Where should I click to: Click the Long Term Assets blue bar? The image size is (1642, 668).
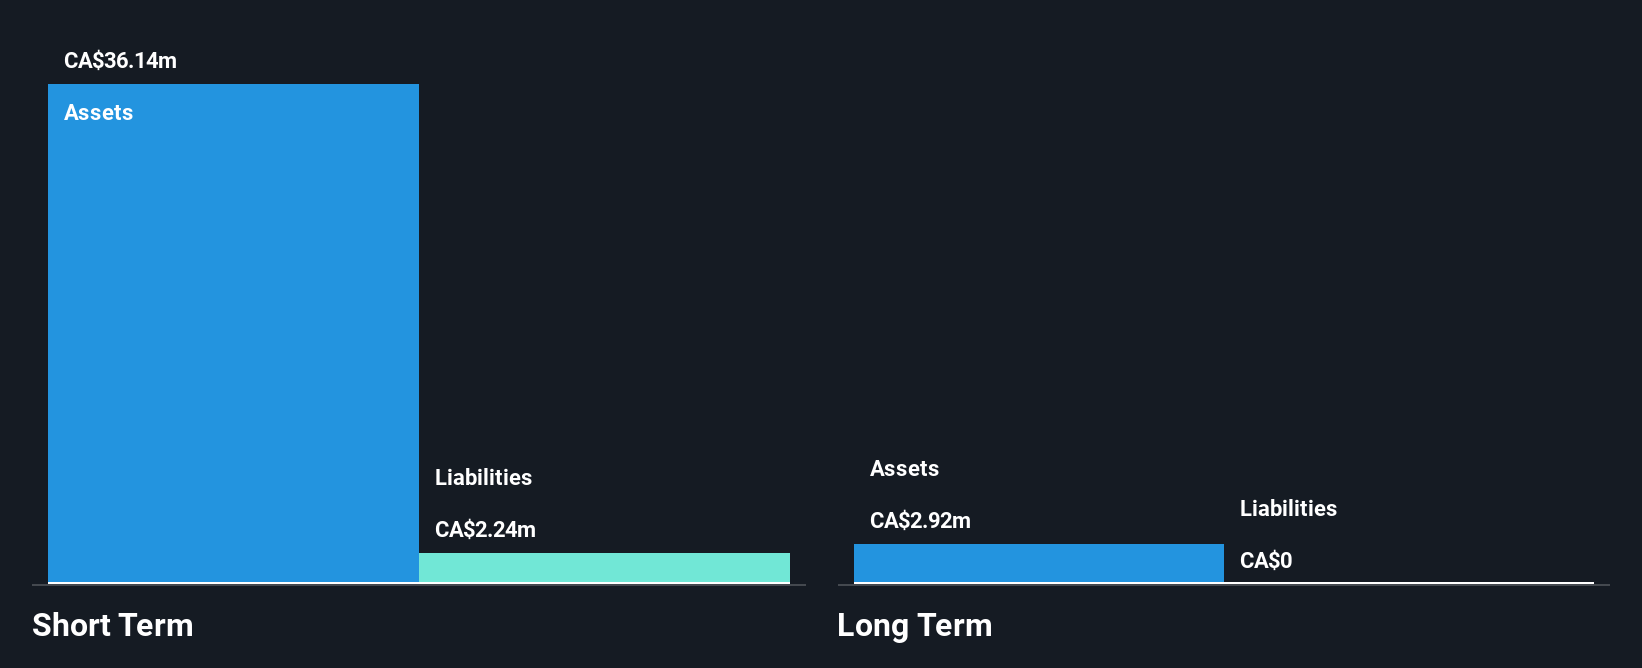[x=1039, y=563]
